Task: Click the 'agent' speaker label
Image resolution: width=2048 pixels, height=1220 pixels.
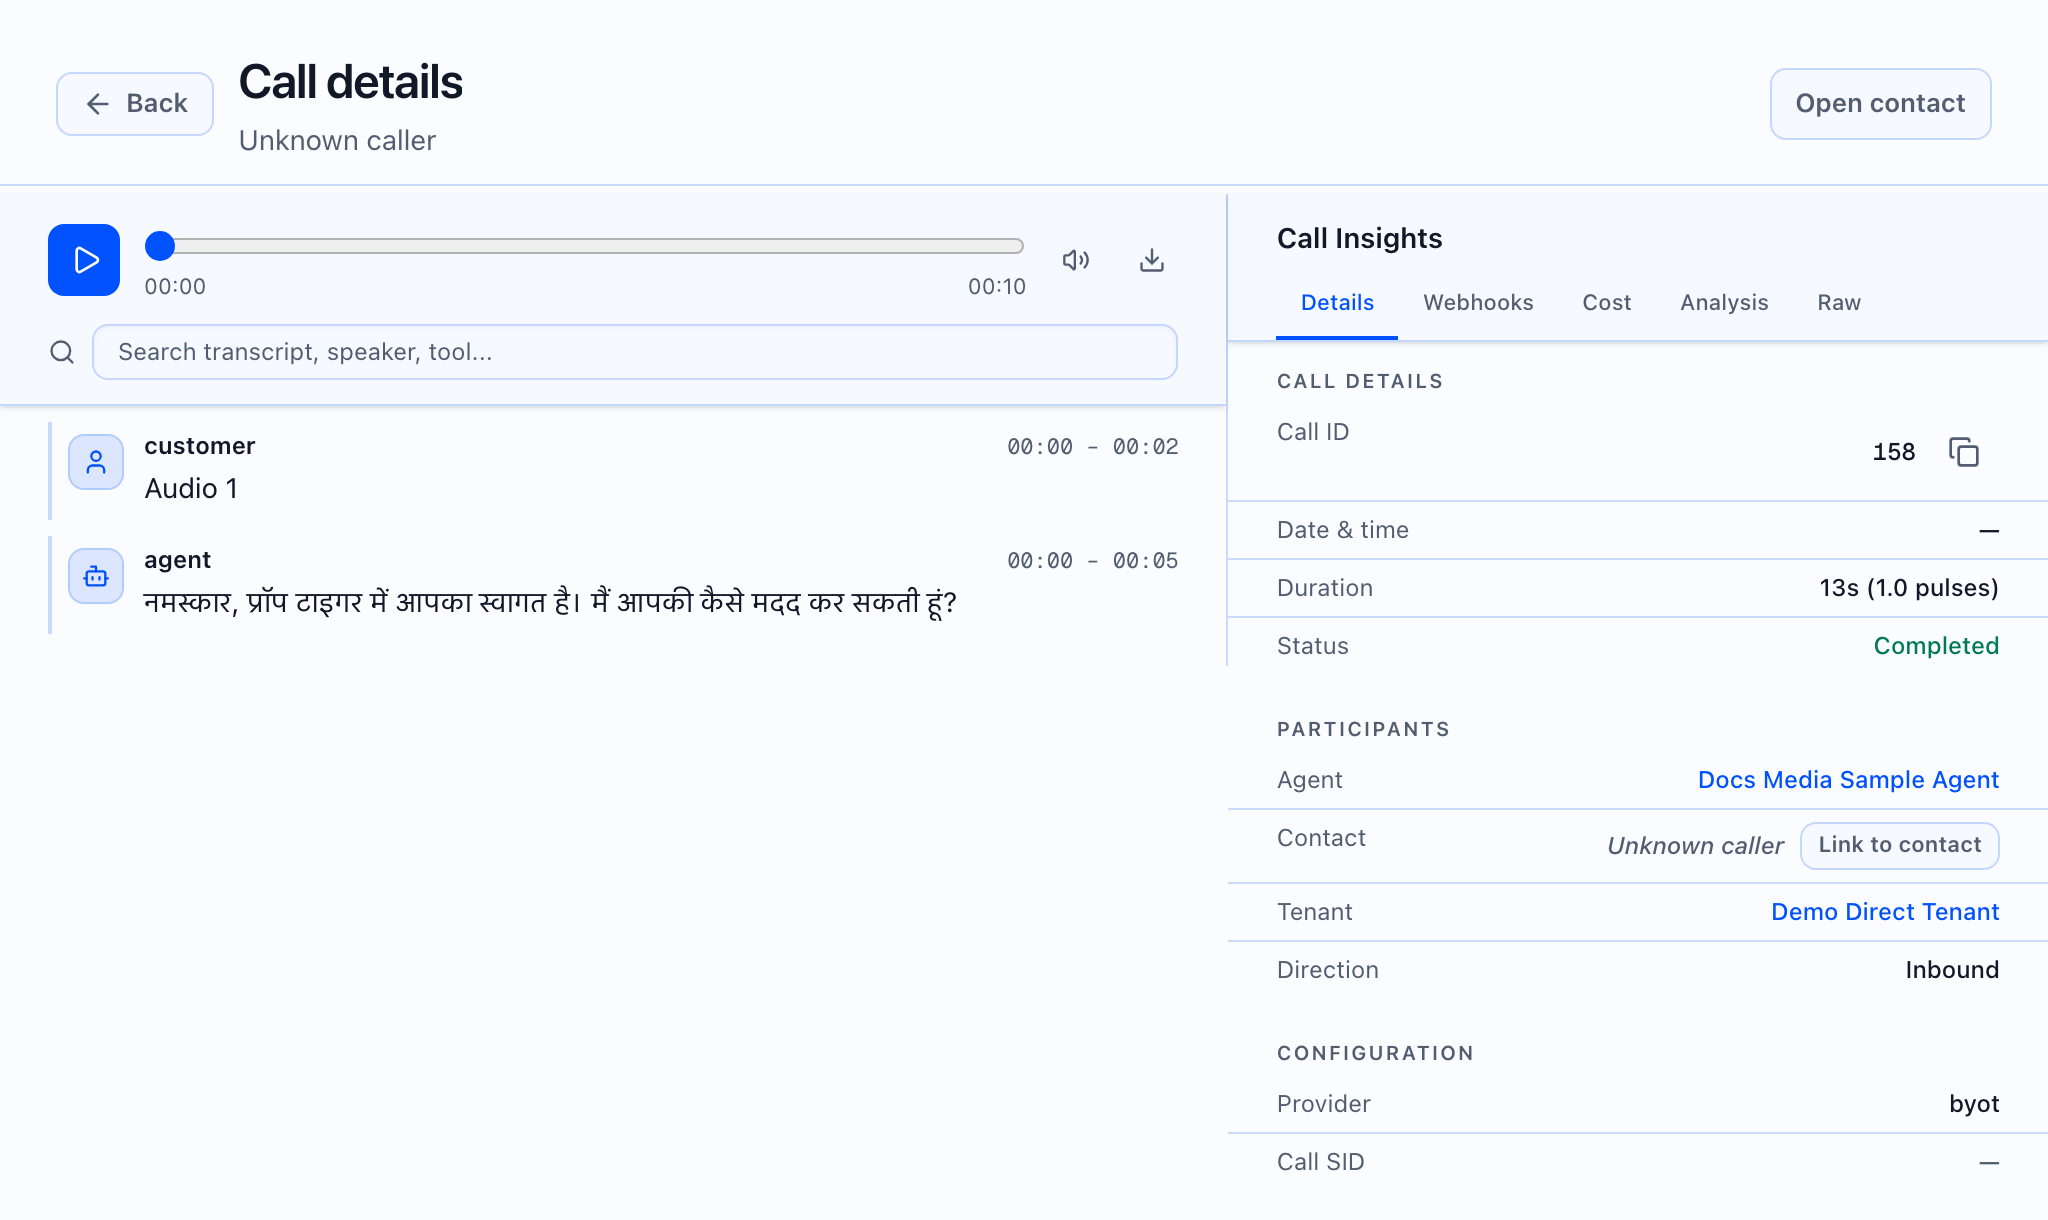Action: coord(177,560)
